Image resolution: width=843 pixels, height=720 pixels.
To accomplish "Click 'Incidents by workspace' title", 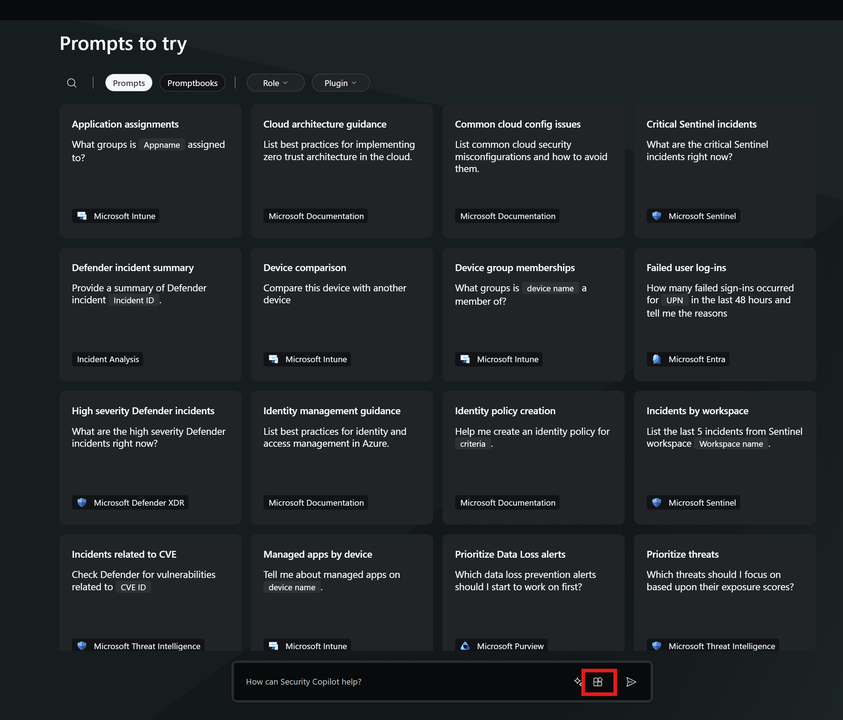I will pos(697,411).
